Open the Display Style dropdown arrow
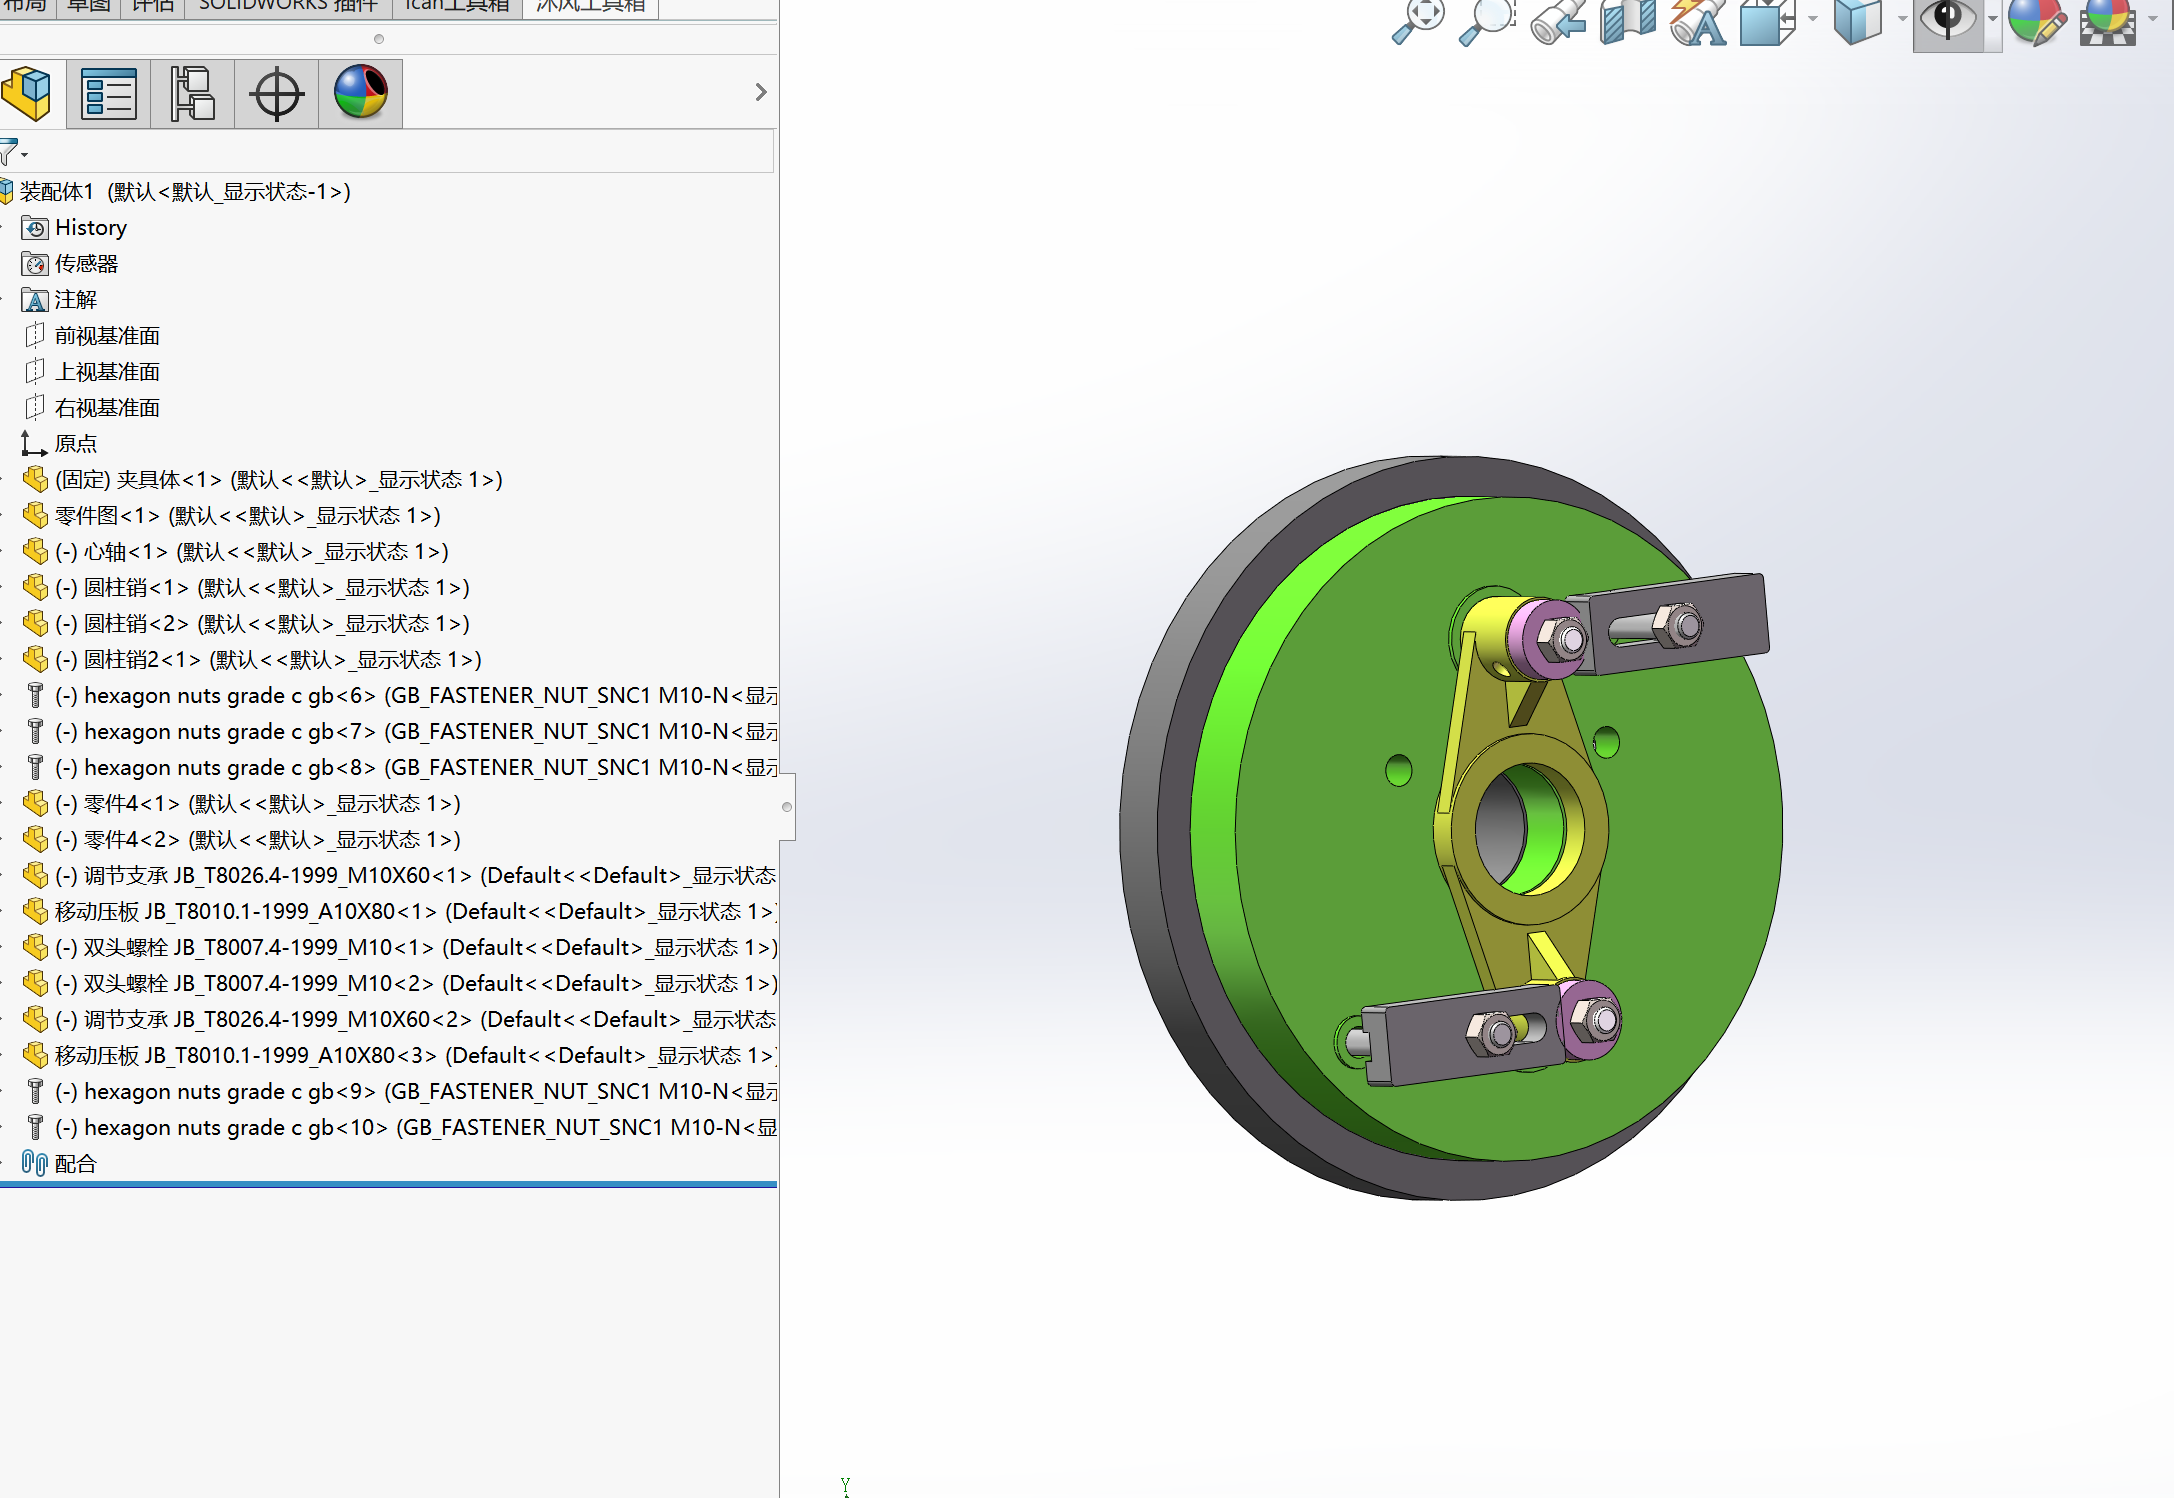 [x=1902, y=18]
